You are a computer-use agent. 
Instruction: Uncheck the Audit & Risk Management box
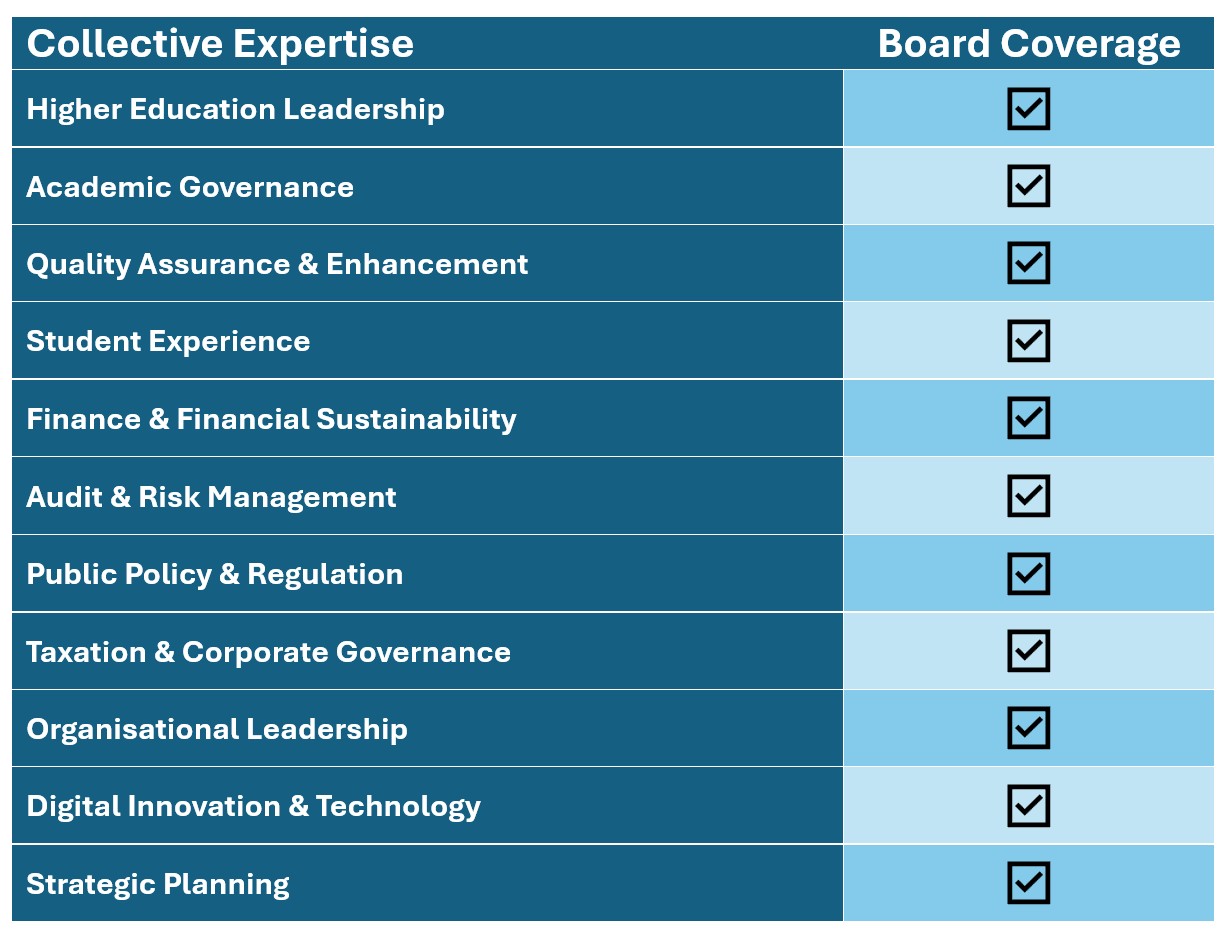tap(1028, 496)
